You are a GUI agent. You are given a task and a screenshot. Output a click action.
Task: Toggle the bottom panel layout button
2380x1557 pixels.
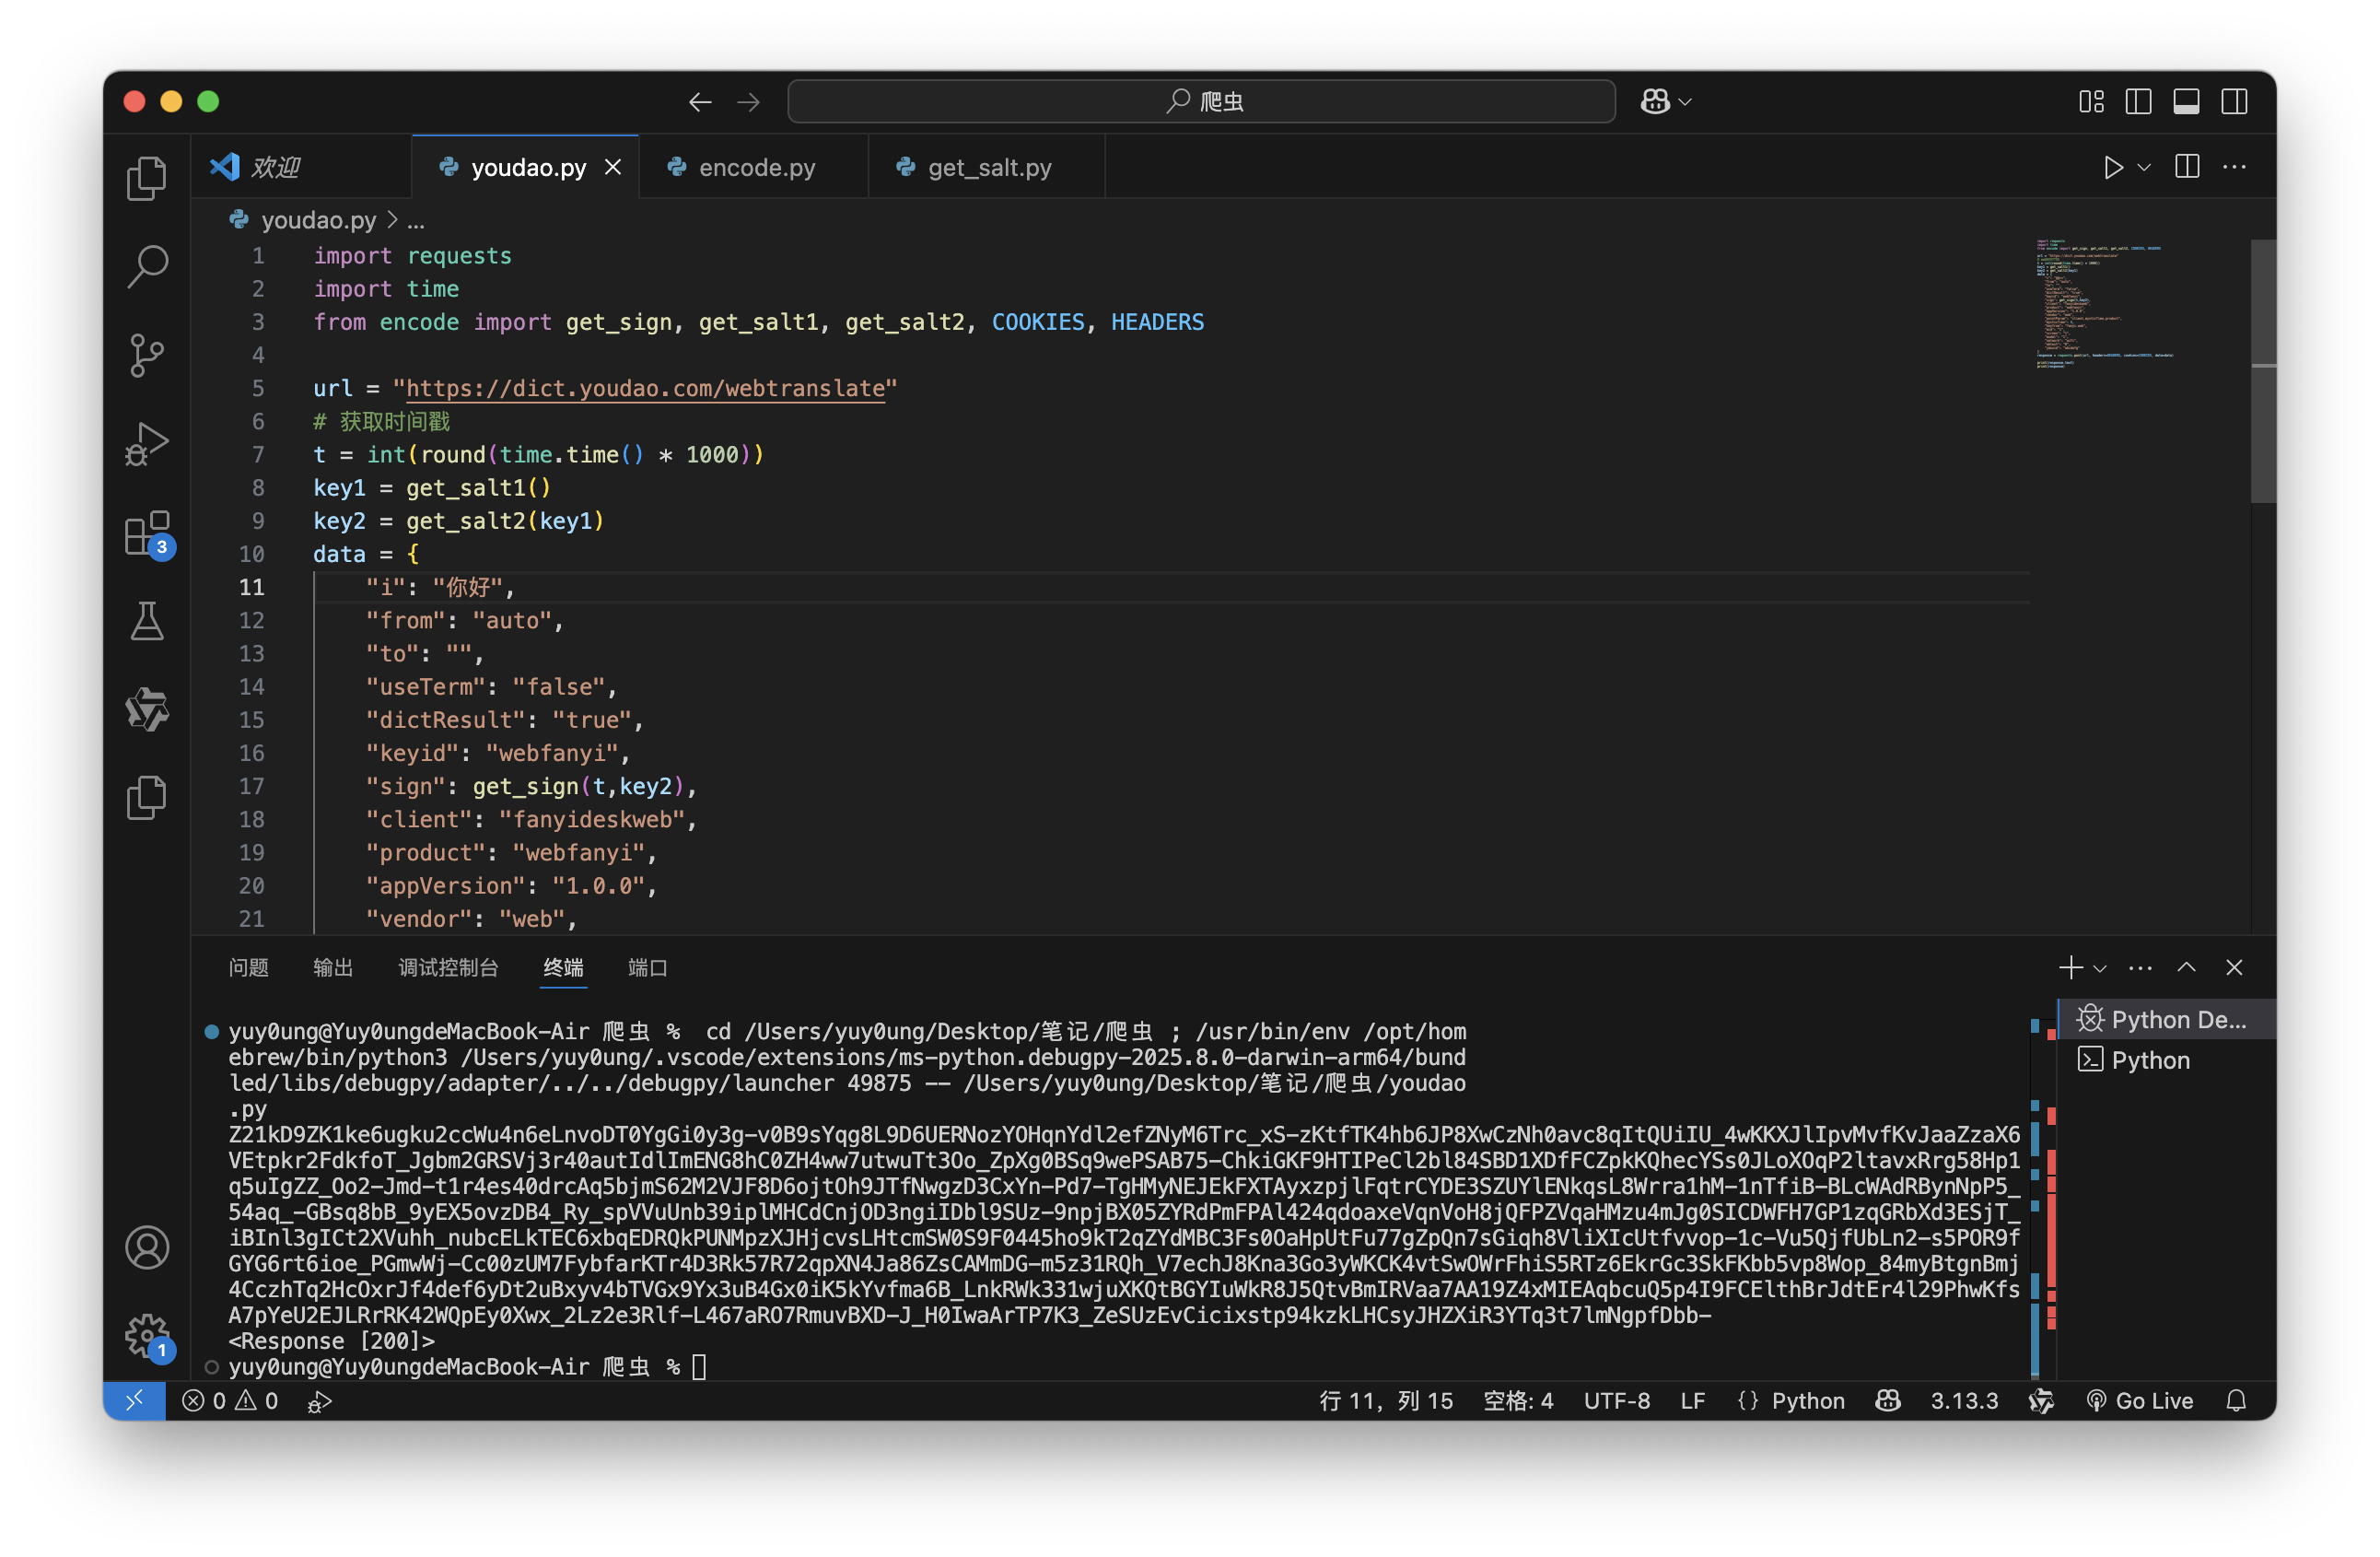(2186, 101)
